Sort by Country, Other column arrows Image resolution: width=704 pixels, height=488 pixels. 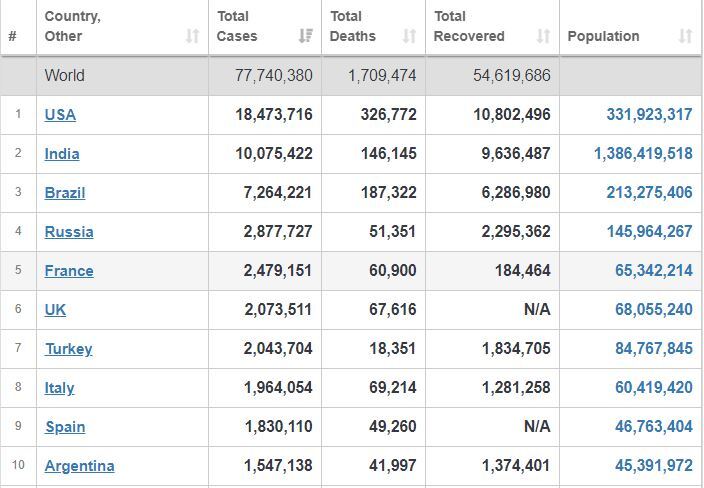pyautogui.click(x=193, y=35)
